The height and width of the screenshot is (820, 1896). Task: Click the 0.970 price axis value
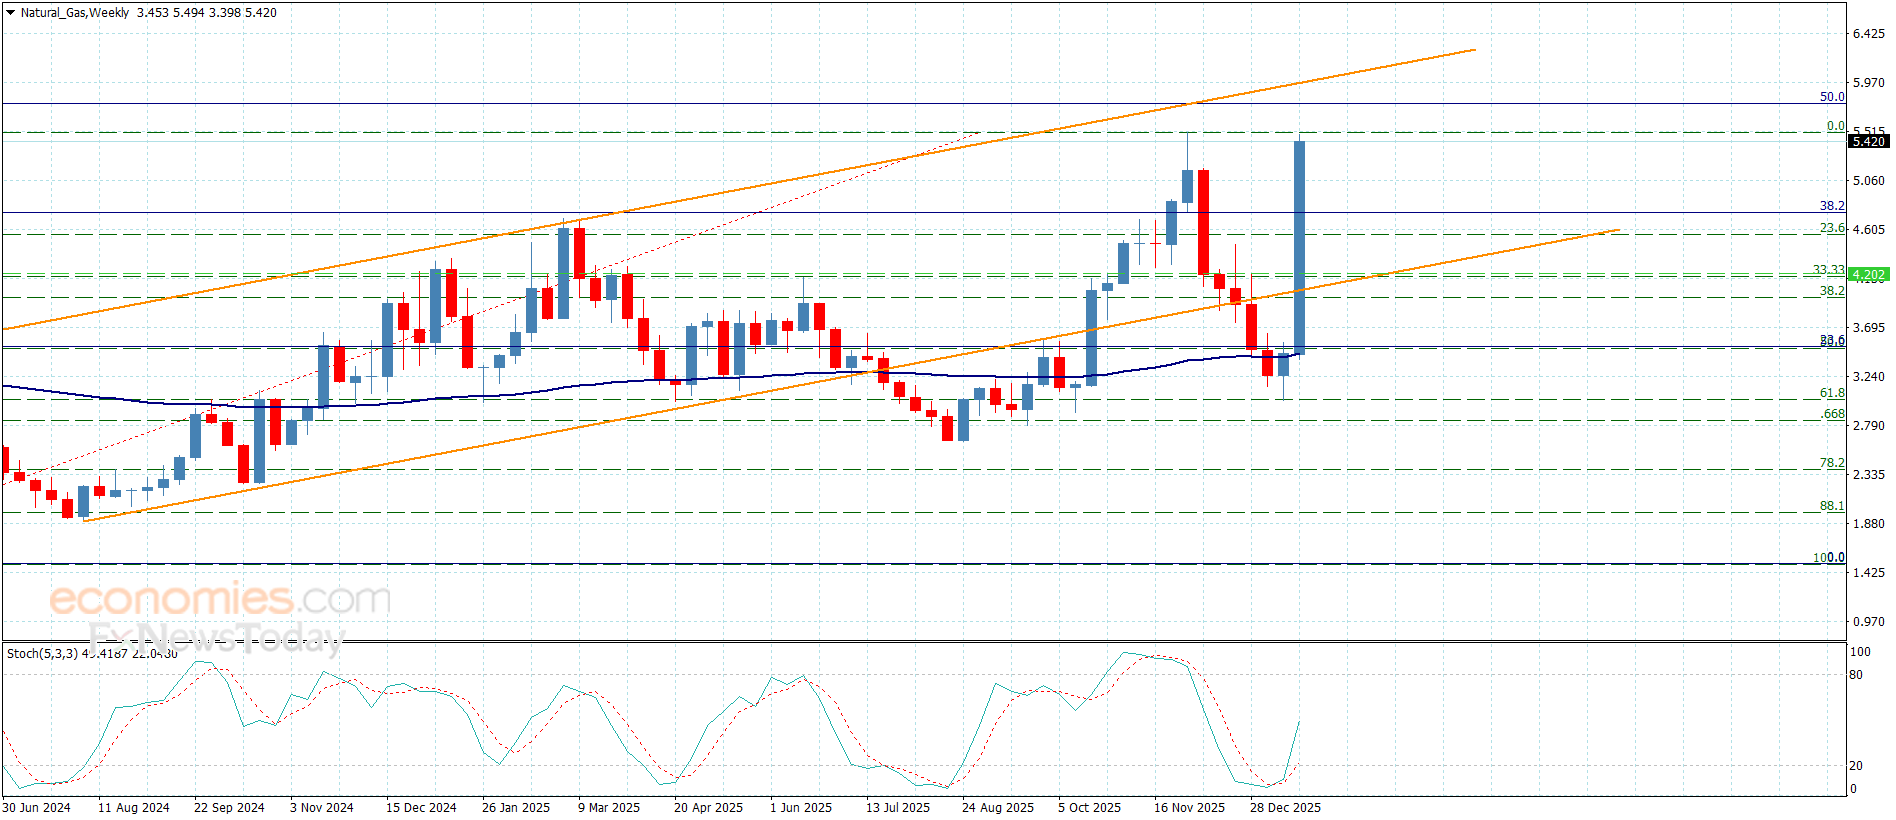point(1869,622)
